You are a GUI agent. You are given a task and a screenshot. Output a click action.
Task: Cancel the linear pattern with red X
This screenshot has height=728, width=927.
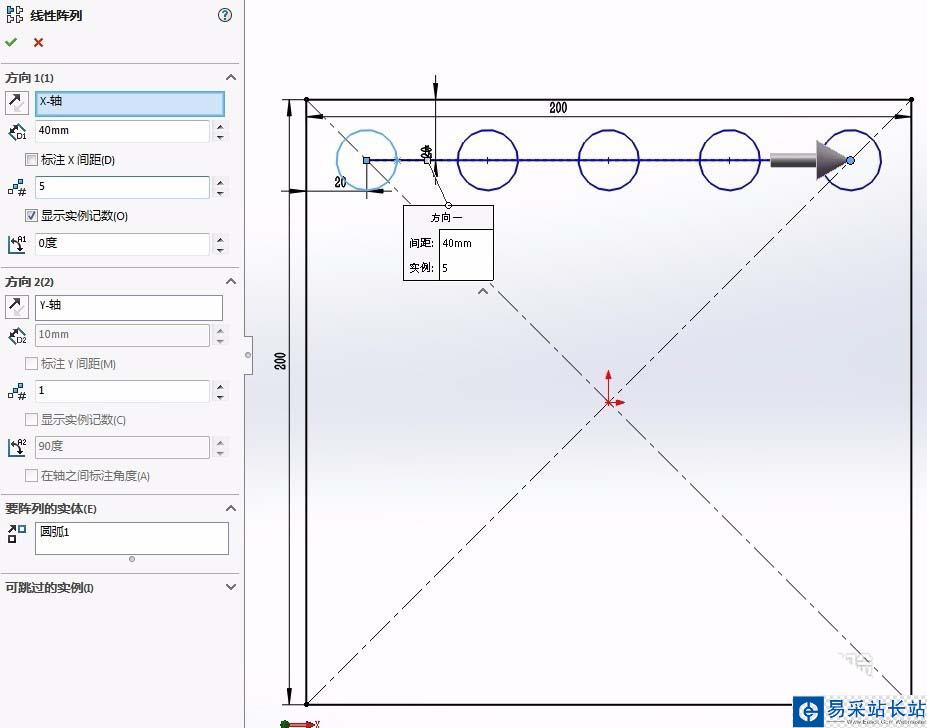coord(38,43)
